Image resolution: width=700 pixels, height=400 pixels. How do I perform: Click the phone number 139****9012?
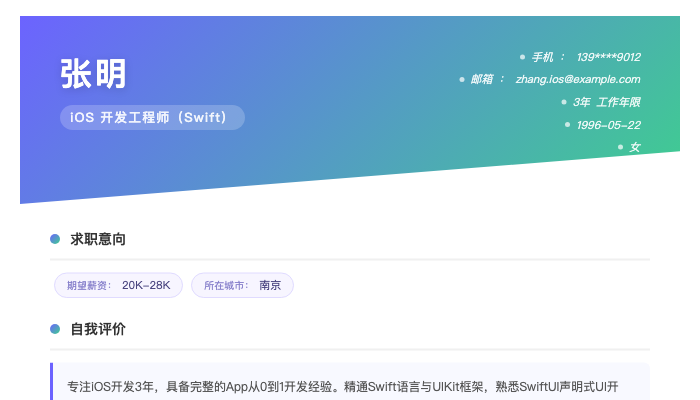[x=608, y=57]
